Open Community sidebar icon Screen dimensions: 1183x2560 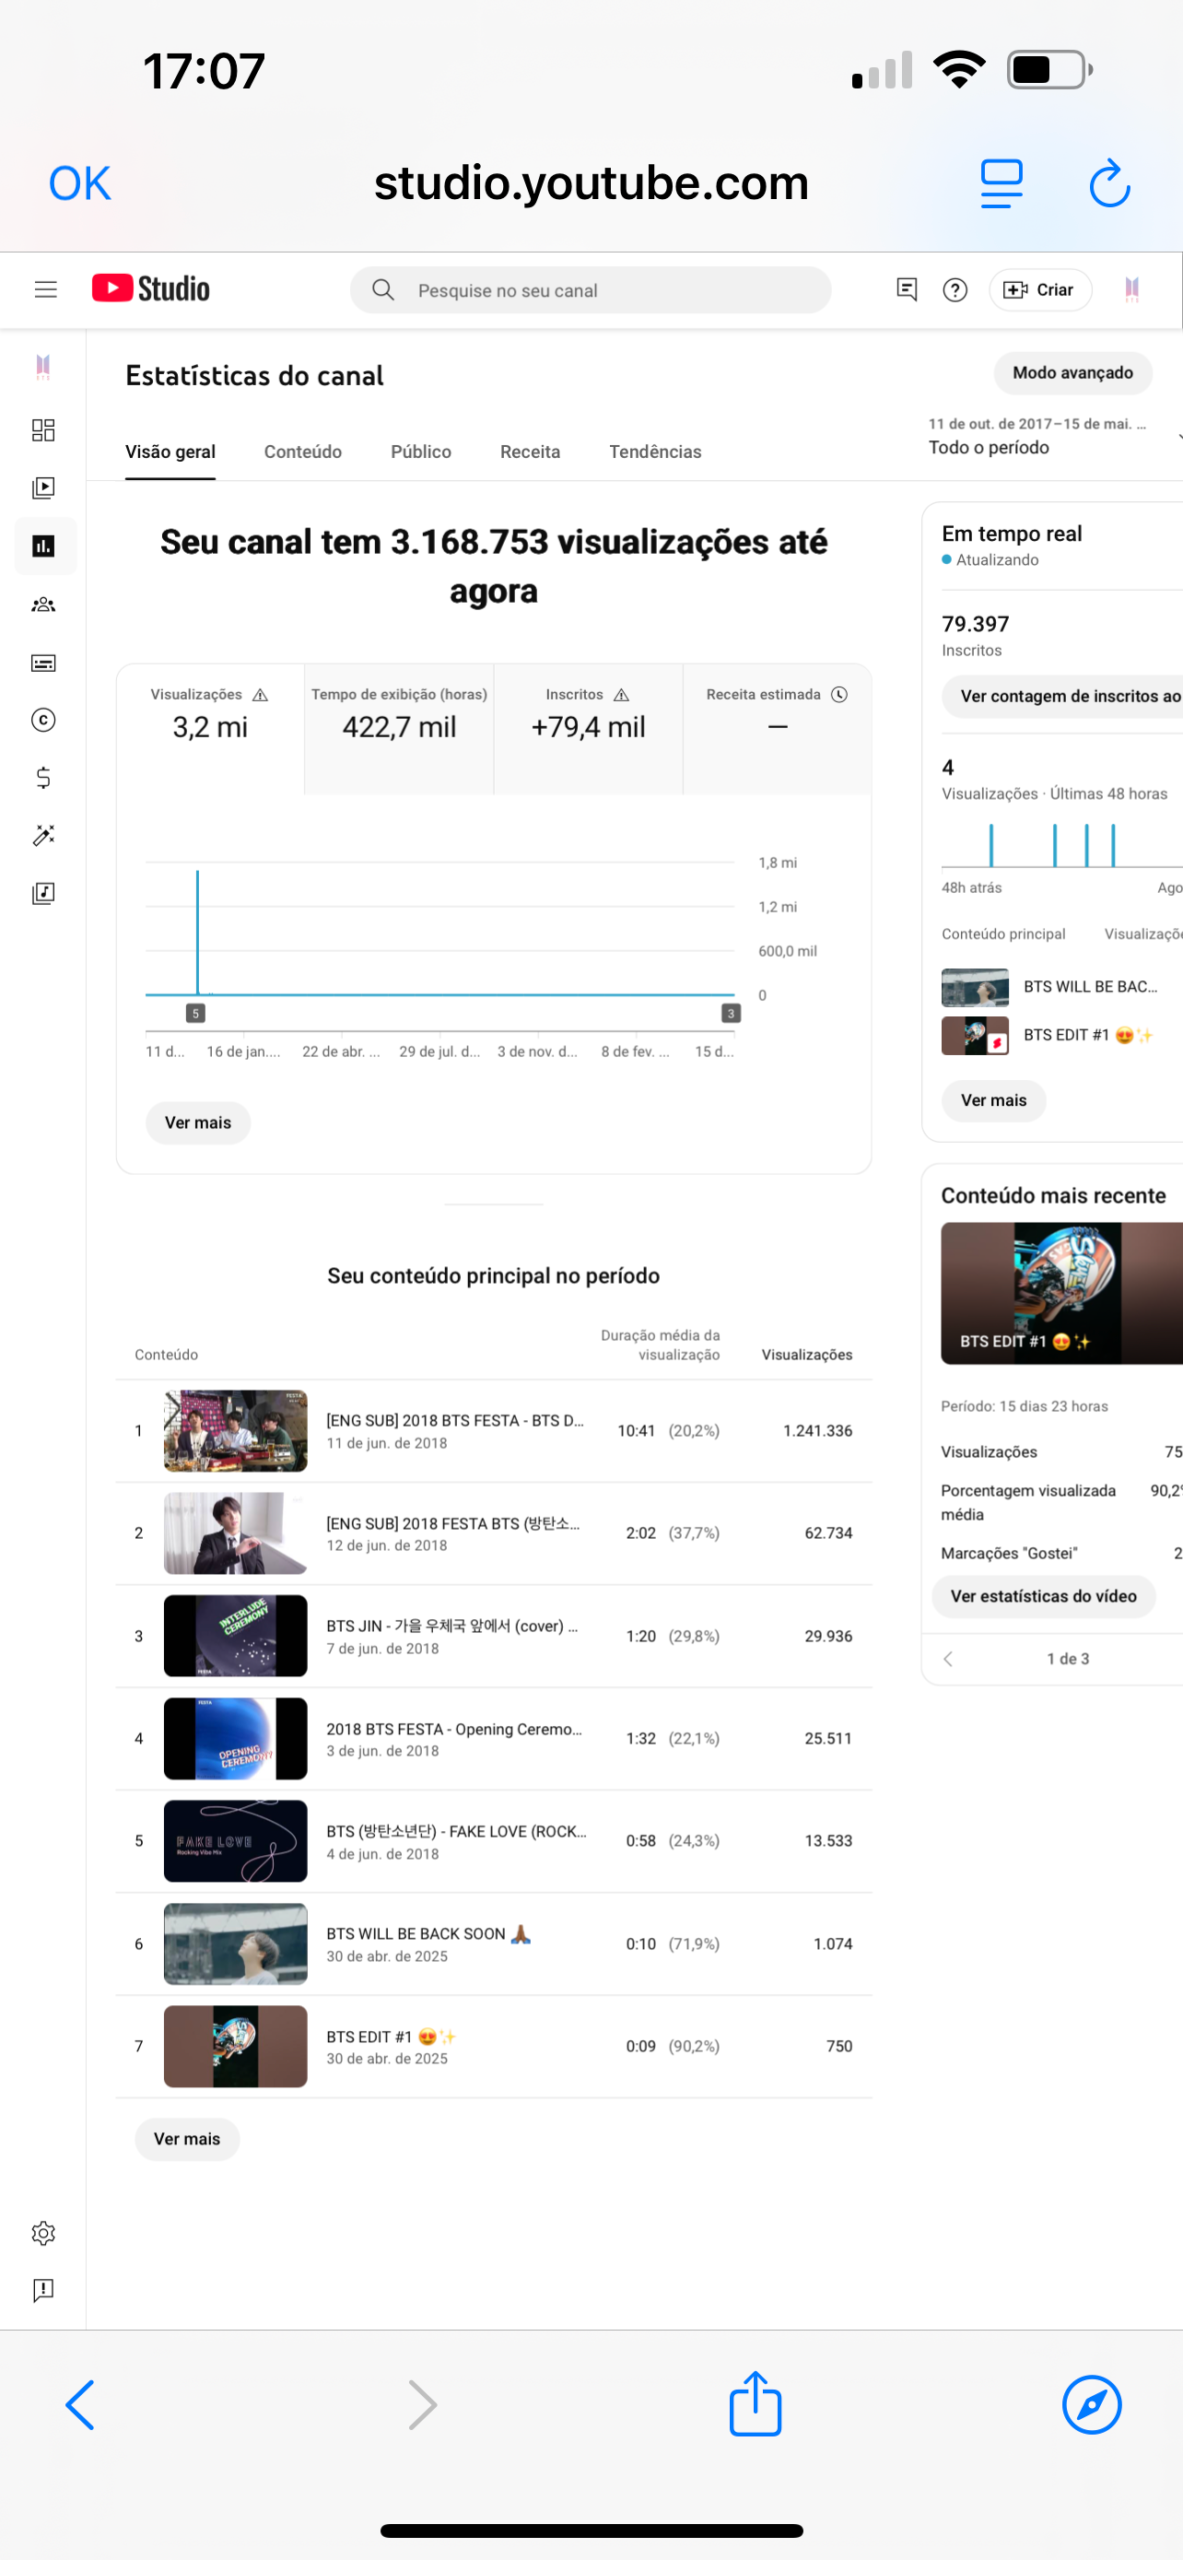point(43,605)
